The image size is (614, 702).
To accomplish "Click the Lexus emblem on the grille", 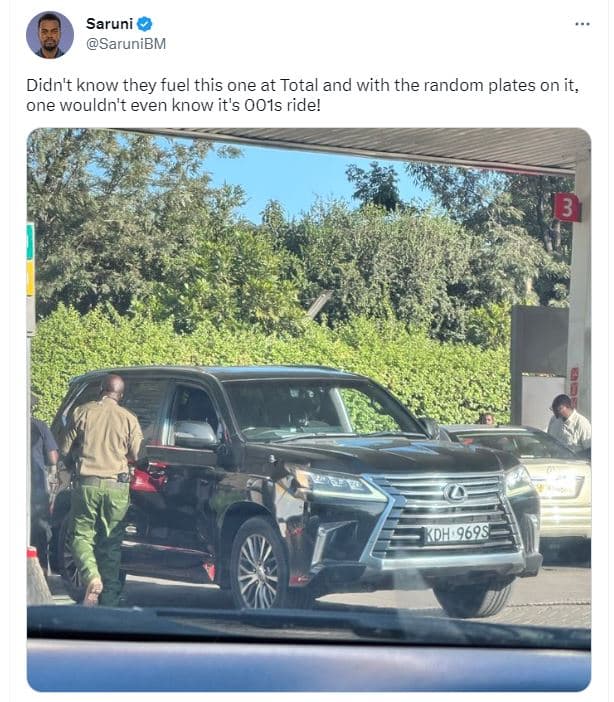I will (455, 493).
